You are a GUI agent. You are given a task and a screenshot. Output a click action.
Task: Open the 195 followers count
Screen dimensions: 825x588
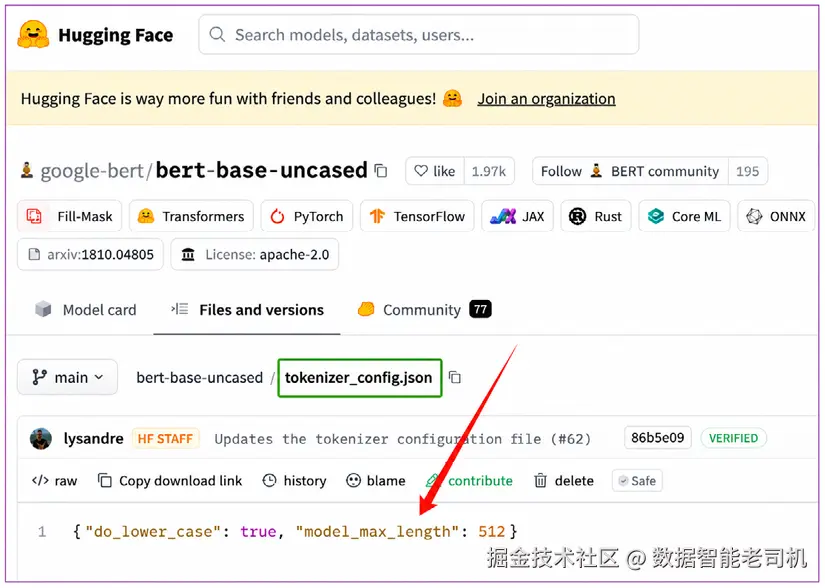click(x=747, y=171)
